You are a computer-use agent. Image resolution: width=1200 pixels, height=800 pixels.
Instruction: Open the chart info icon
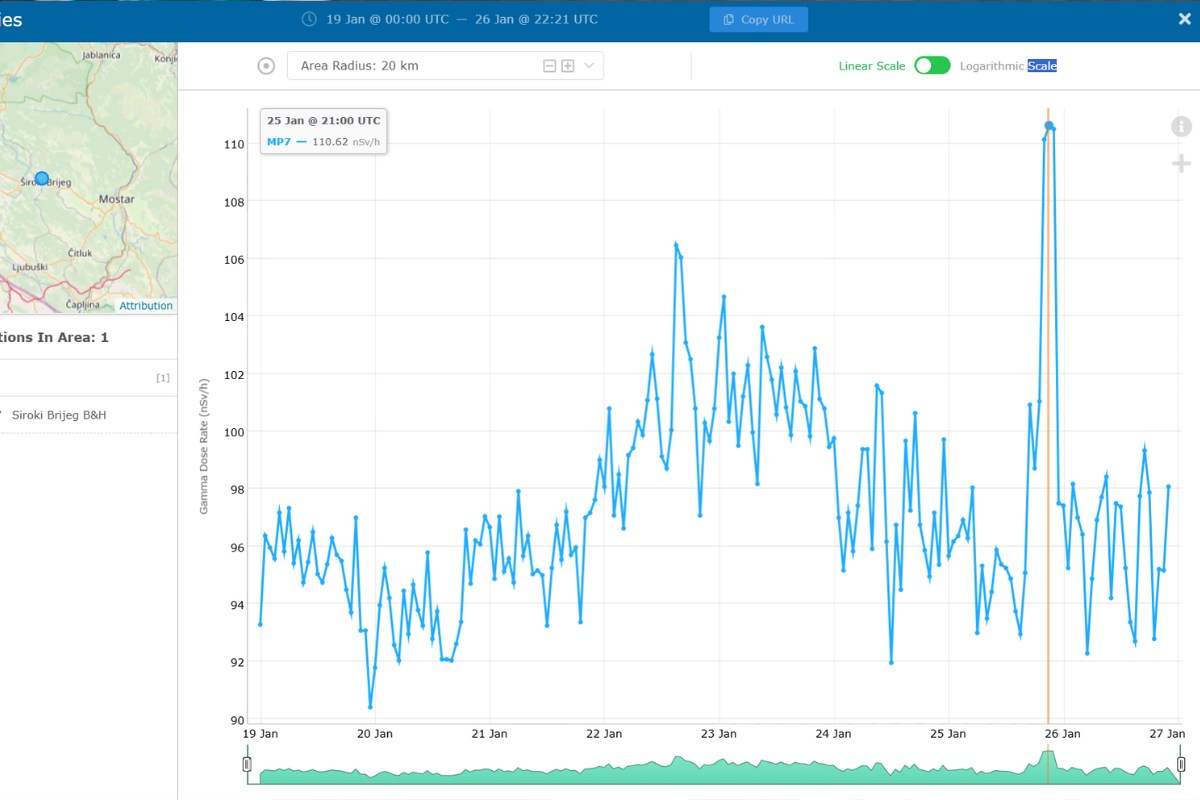(1181, 126)
